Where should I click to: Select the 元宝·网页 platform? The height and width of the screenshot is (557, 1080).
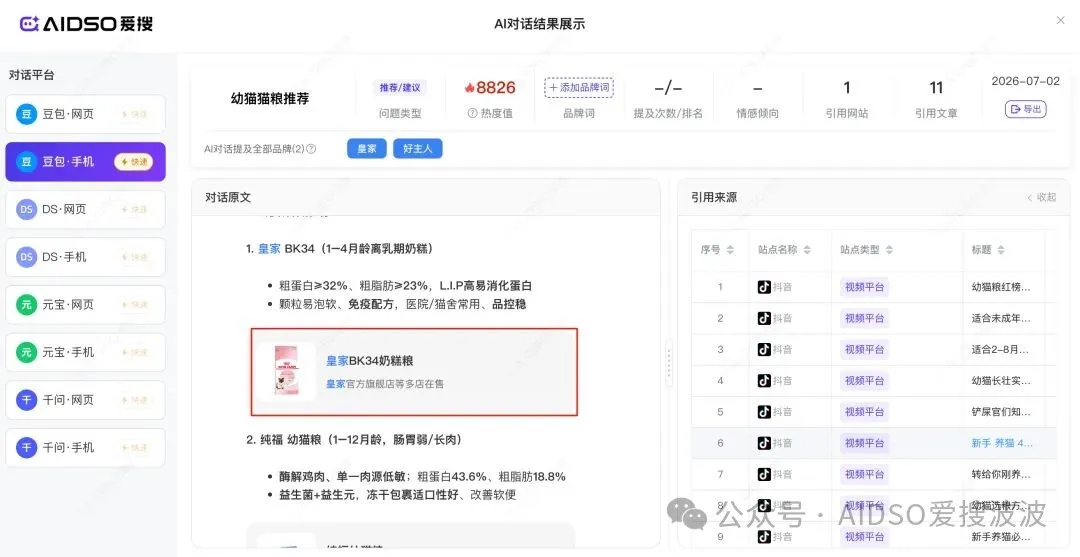[85, 304]
